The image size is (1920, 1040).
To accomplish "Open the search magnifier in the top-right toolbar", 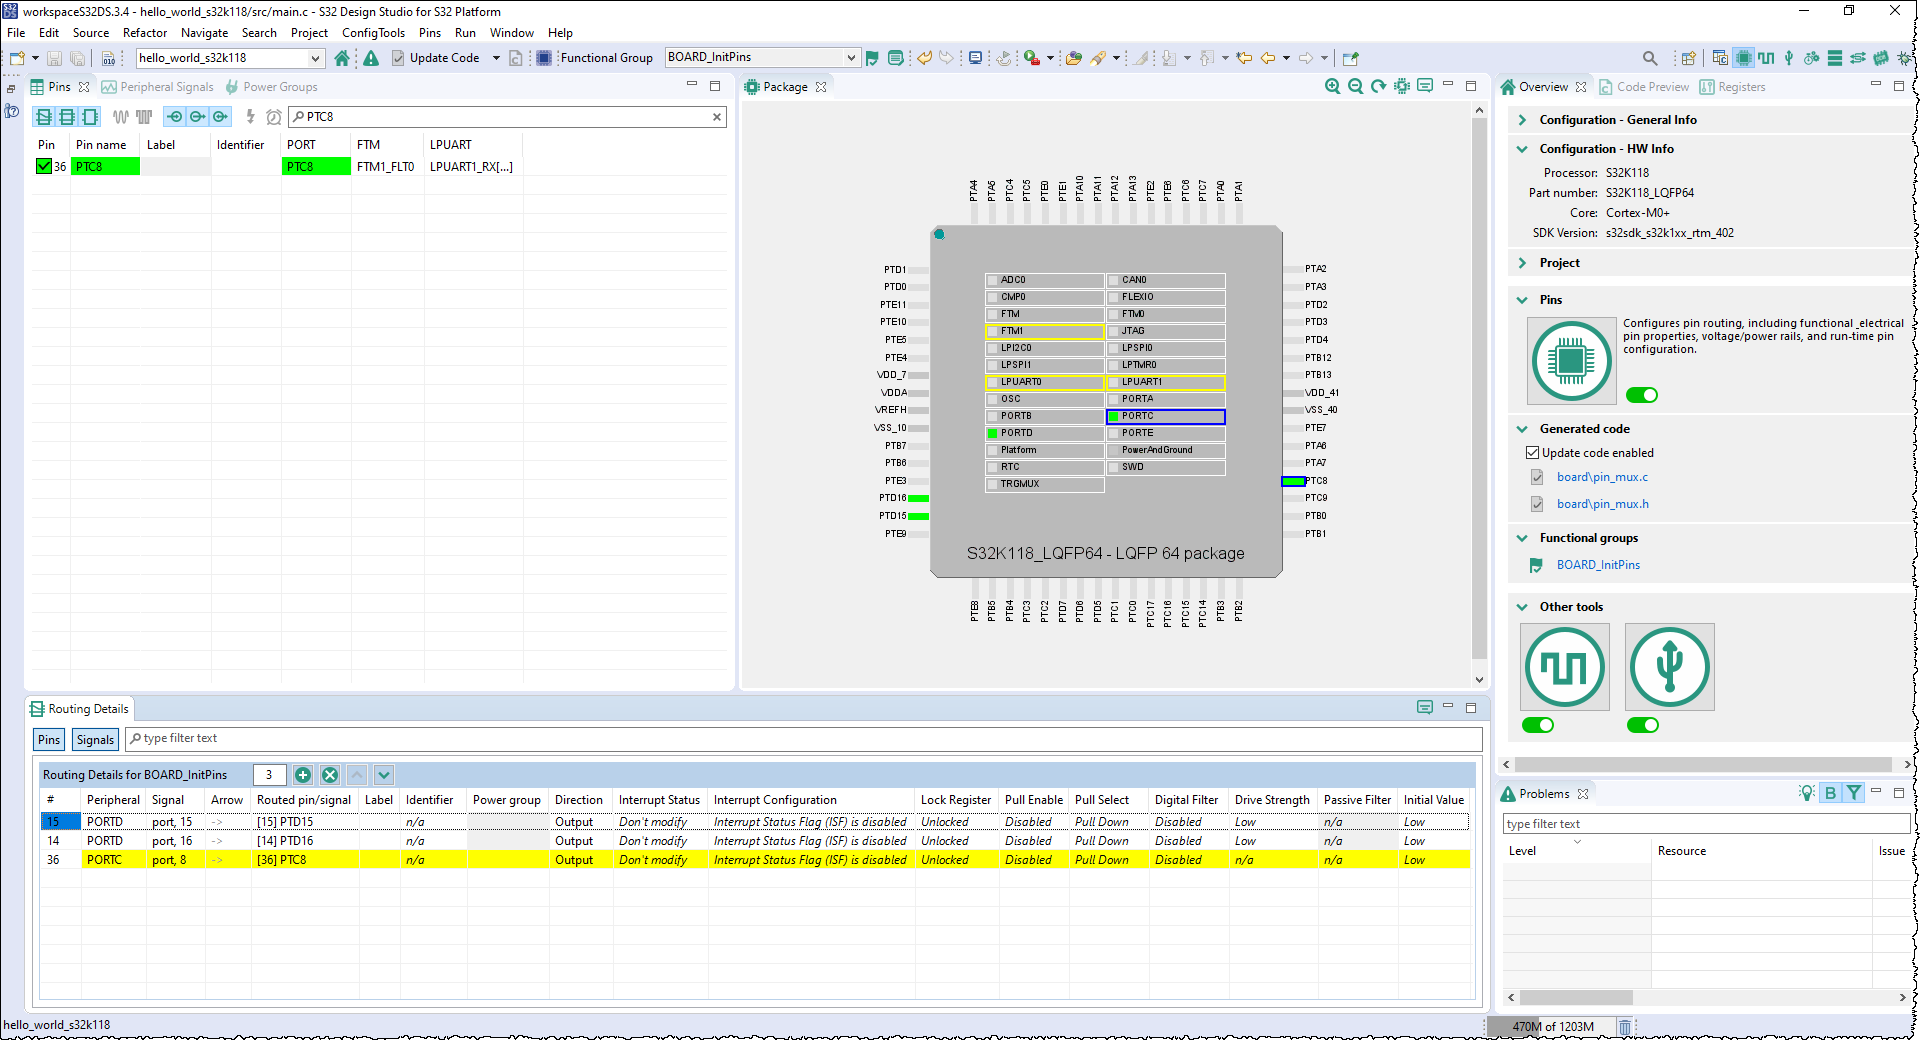I will [1651, 58].
